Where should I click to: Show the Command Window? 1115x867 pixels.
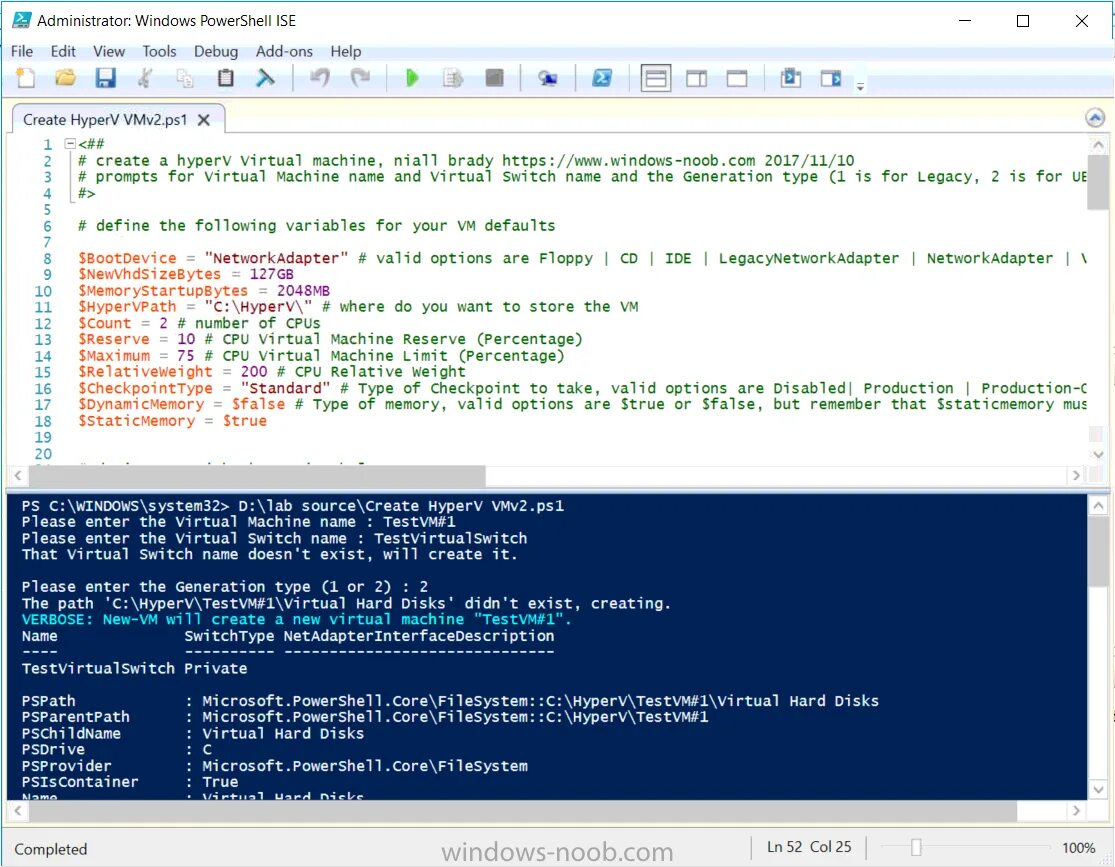[790, 78]
